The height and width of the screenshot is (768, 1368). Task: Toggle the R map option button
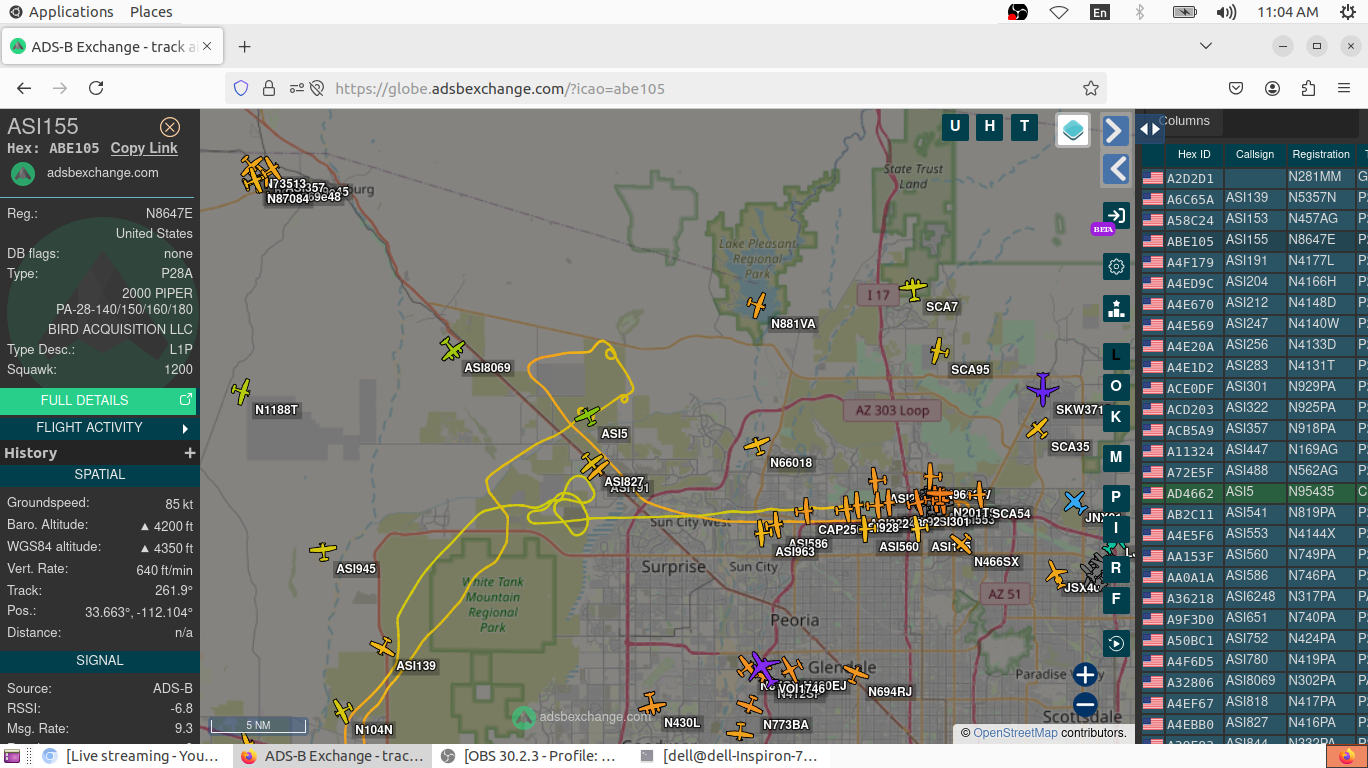point(1116,569)
